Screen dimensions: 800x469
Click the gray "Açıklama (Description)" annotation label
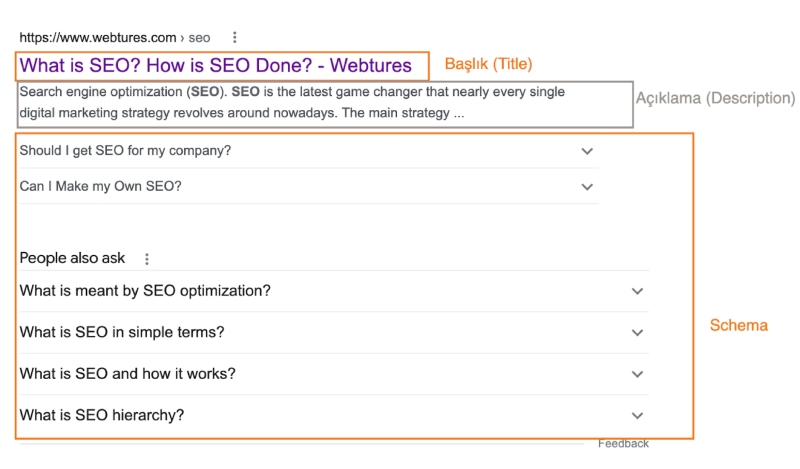[715, 98]
